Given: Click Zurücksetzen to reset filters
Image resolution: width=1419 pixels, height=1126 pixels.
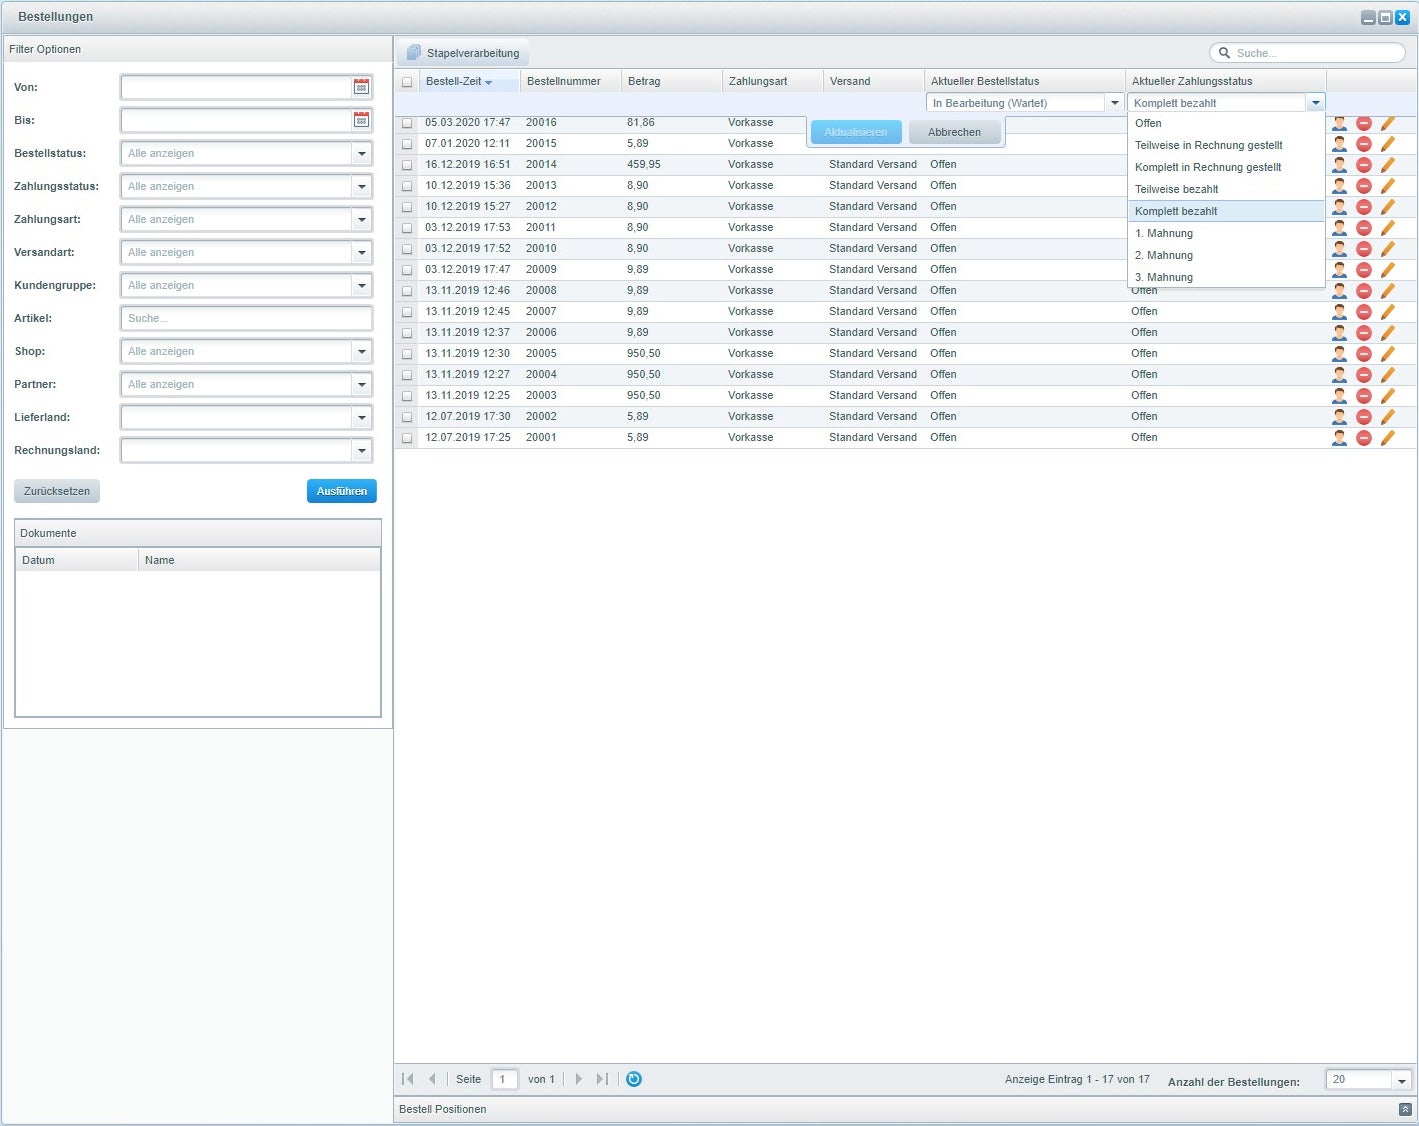Looking at the screenshot, I should coord(57,491).
